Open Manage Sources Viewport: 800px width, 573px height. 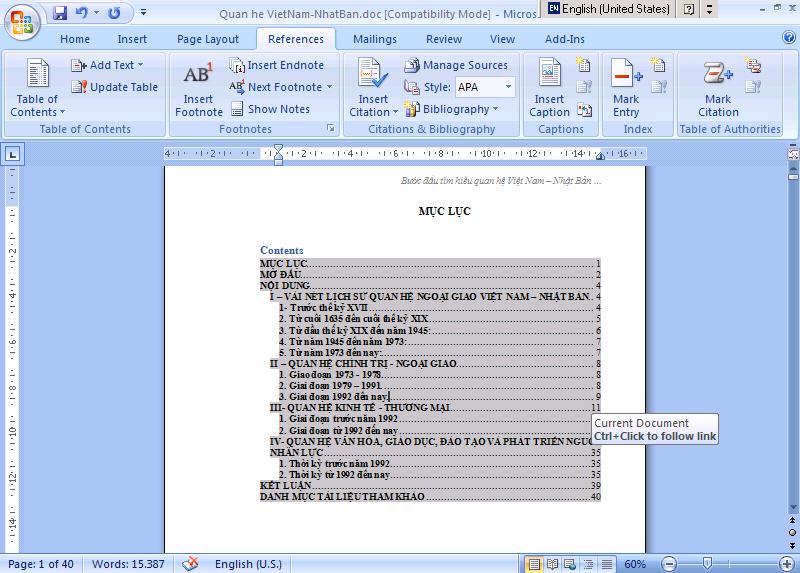pyautogui.click(x=456, y=65)
